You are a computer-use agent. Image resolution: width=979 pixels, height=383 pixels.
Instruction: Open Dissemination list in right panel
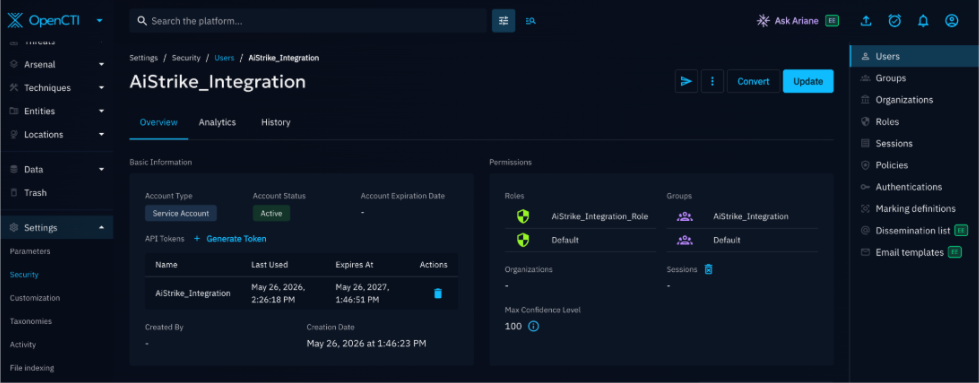pos(914,231)
